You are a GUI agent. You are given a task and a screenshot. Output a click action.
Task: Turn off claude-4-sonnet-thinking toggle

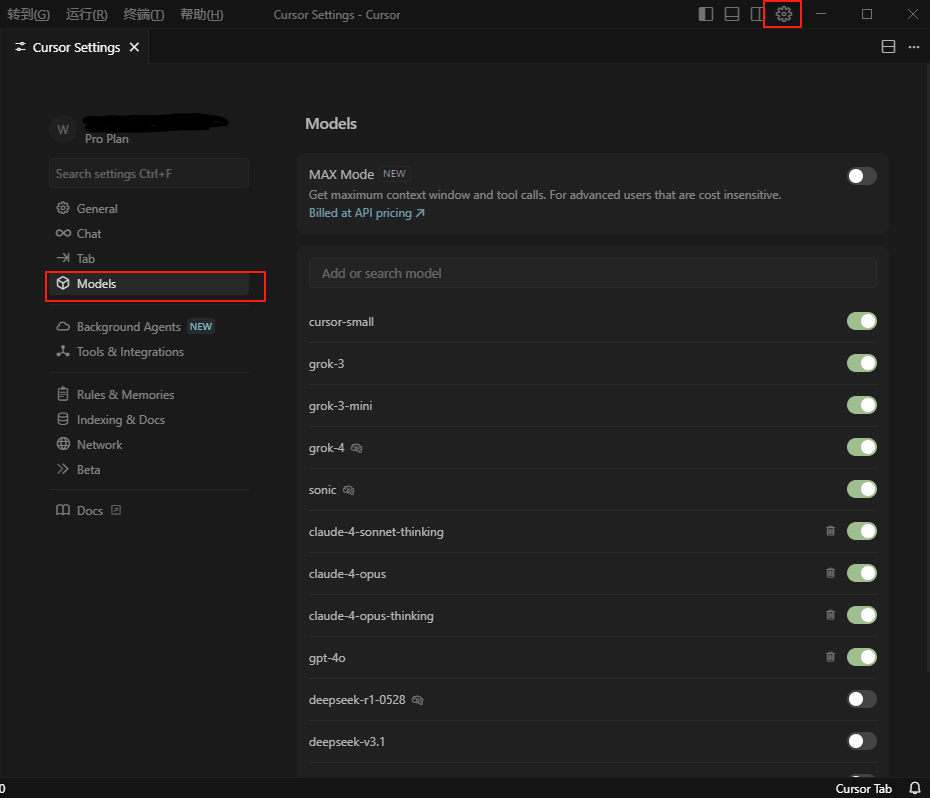coord(862,531)
